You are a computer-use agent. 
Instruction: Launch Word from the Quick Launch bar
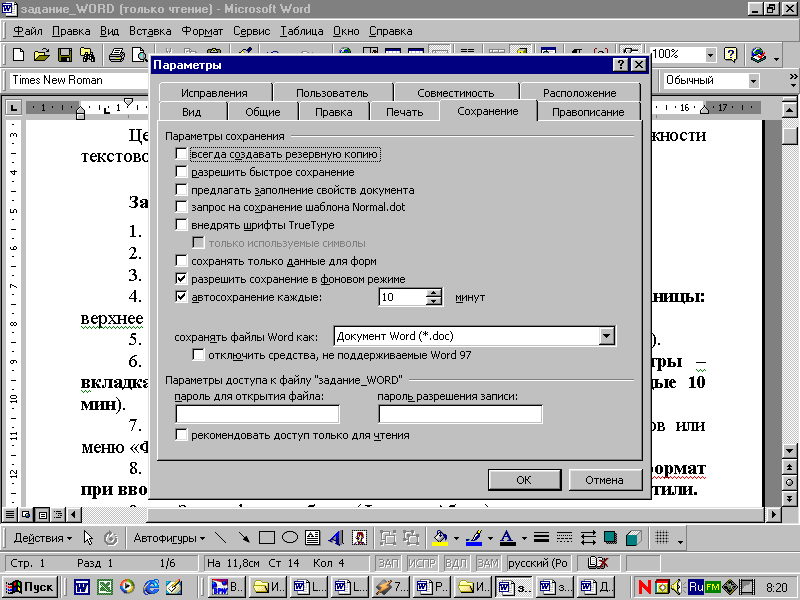coord(82,587)
